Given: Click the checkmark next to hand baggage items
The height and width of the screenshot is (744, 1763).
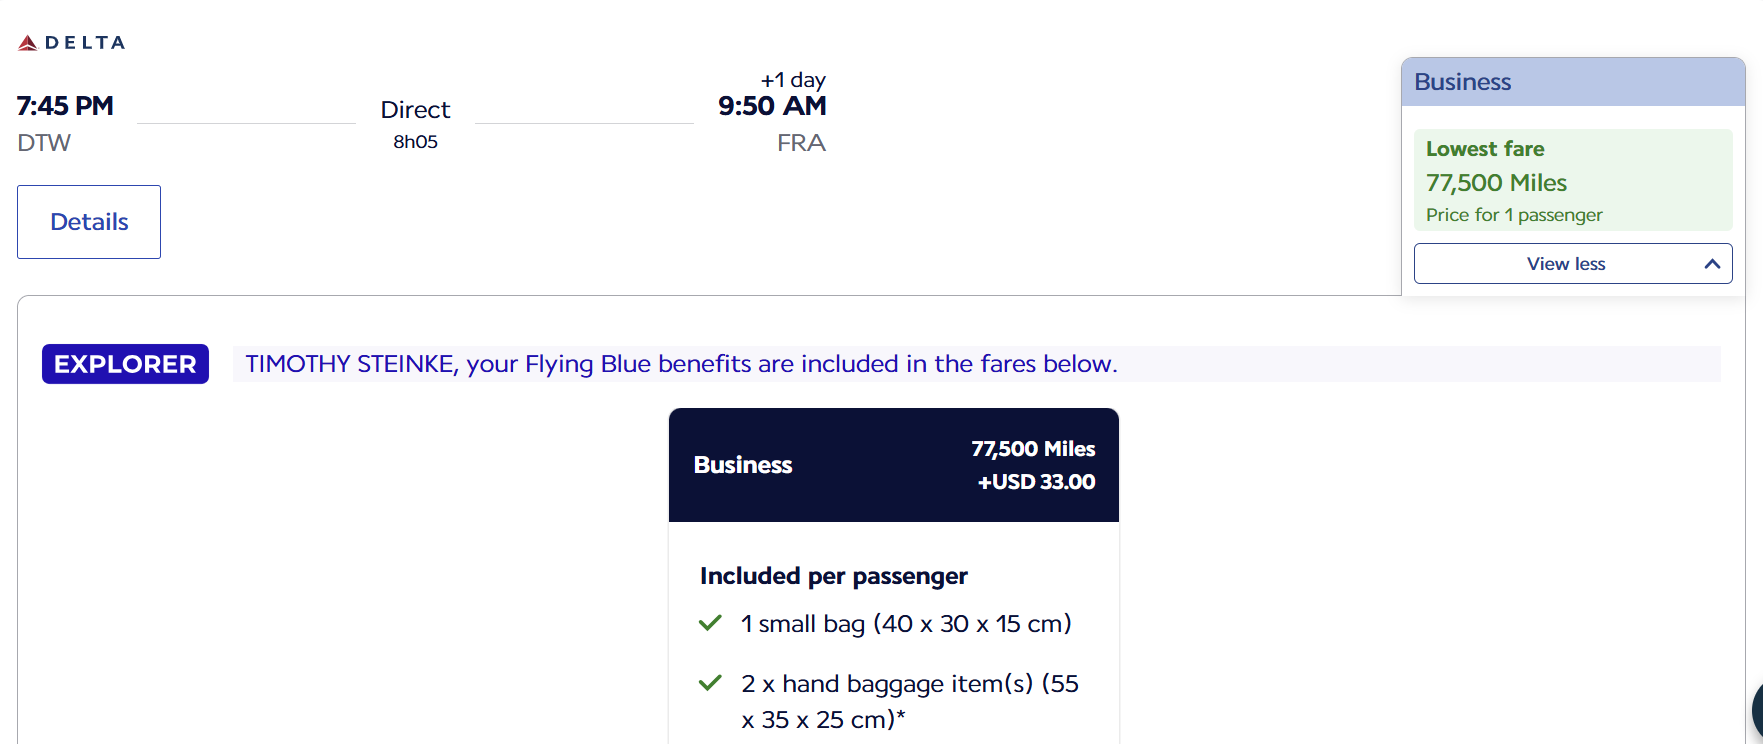Looking at the screenshot, I should pos(710,683).
